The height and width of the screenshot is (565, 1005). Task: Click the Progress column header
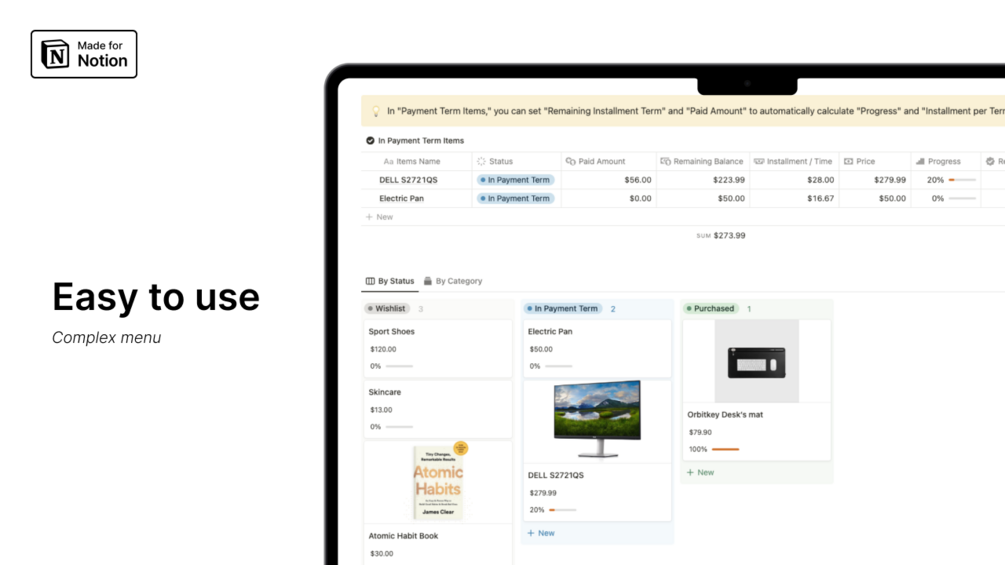(938, 161)
